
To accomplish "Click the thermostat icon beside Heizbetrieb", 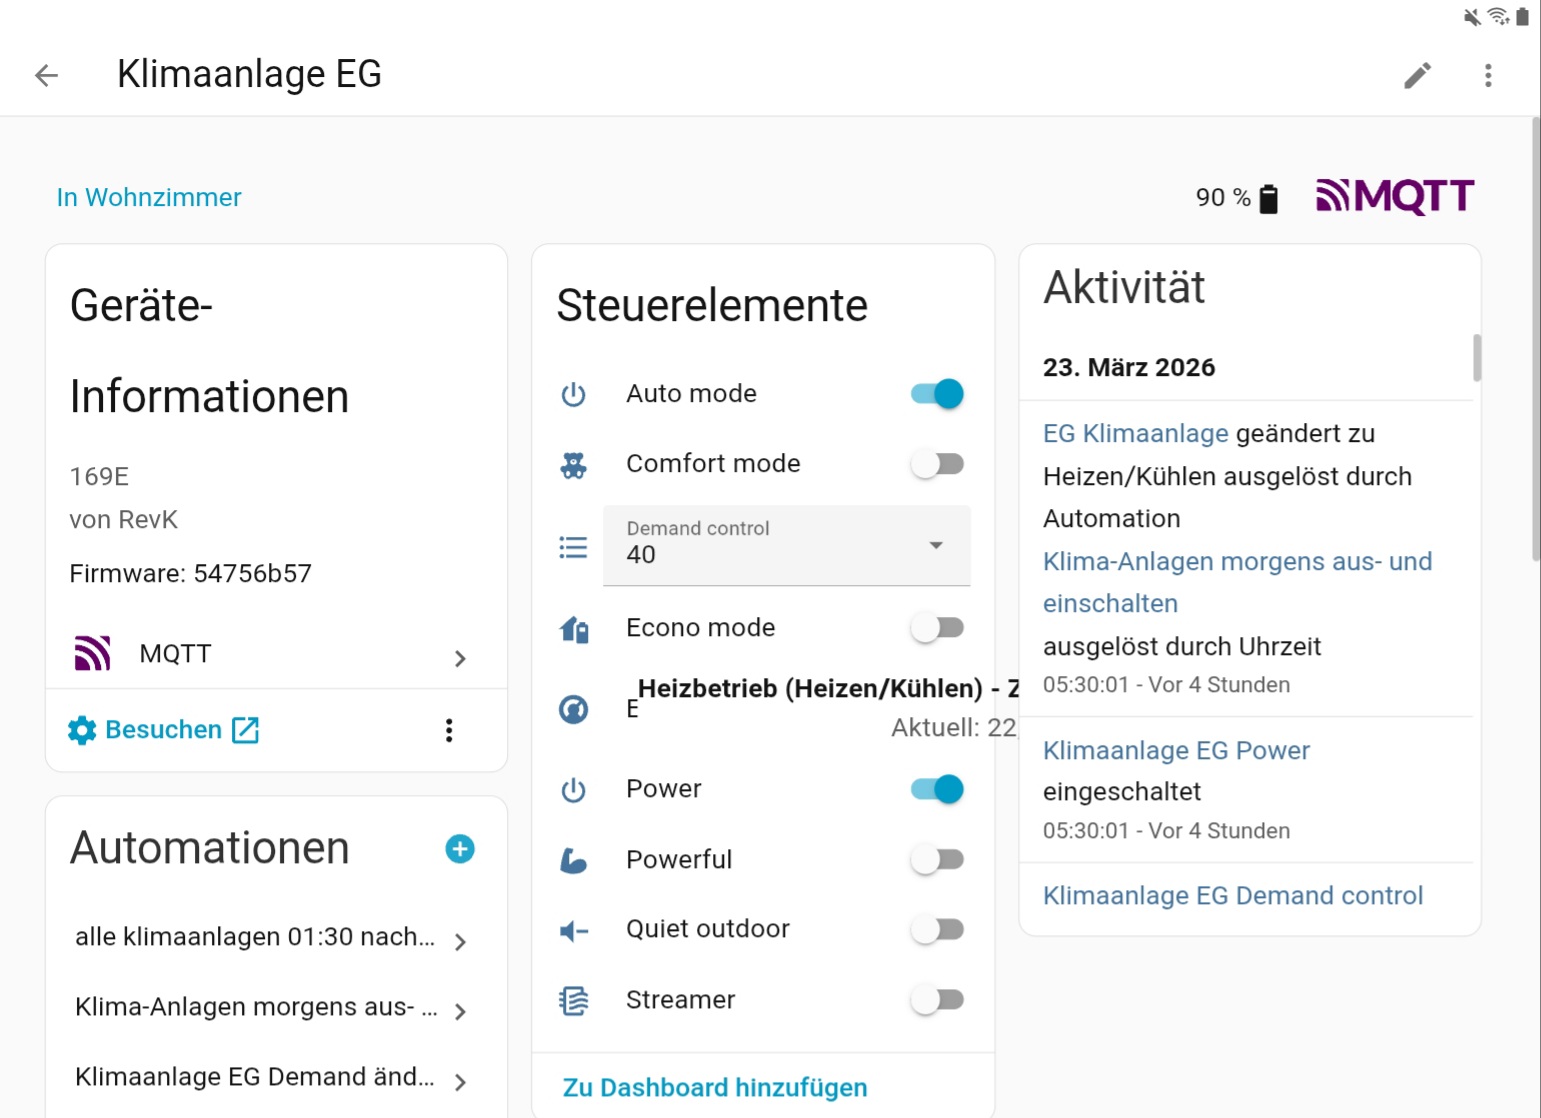I will (573, 709).
